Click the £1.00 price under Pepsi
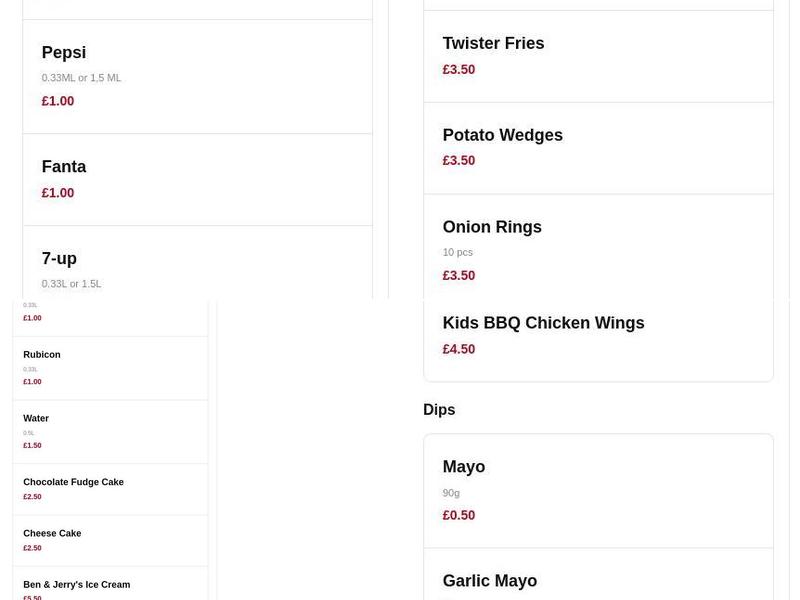The height and width of the screenshot is (600, 800). [58, 101]
